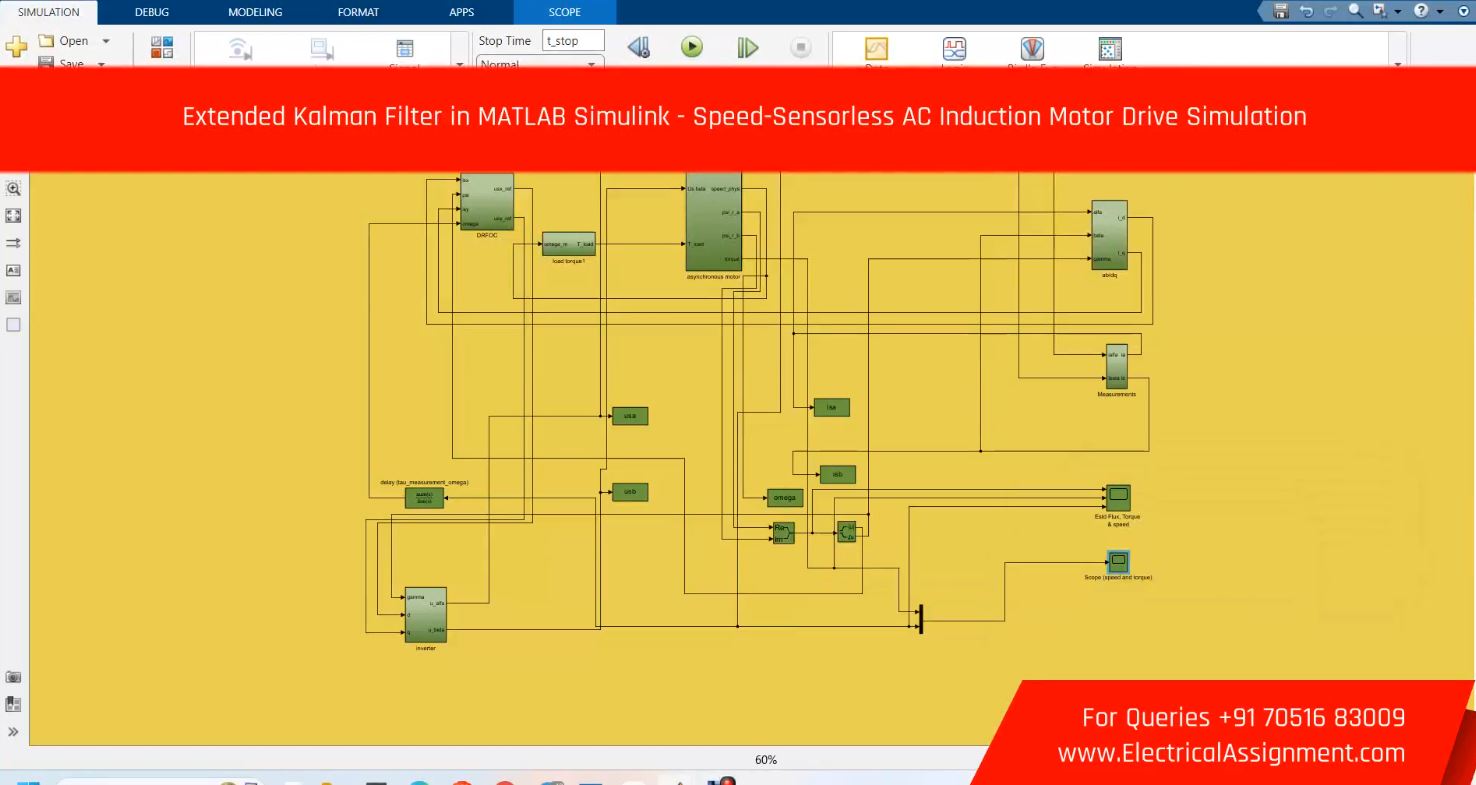Click the Stop Time input field
Image resolution: width=1476 pixels, height=785 pixels.
point(573,41)
